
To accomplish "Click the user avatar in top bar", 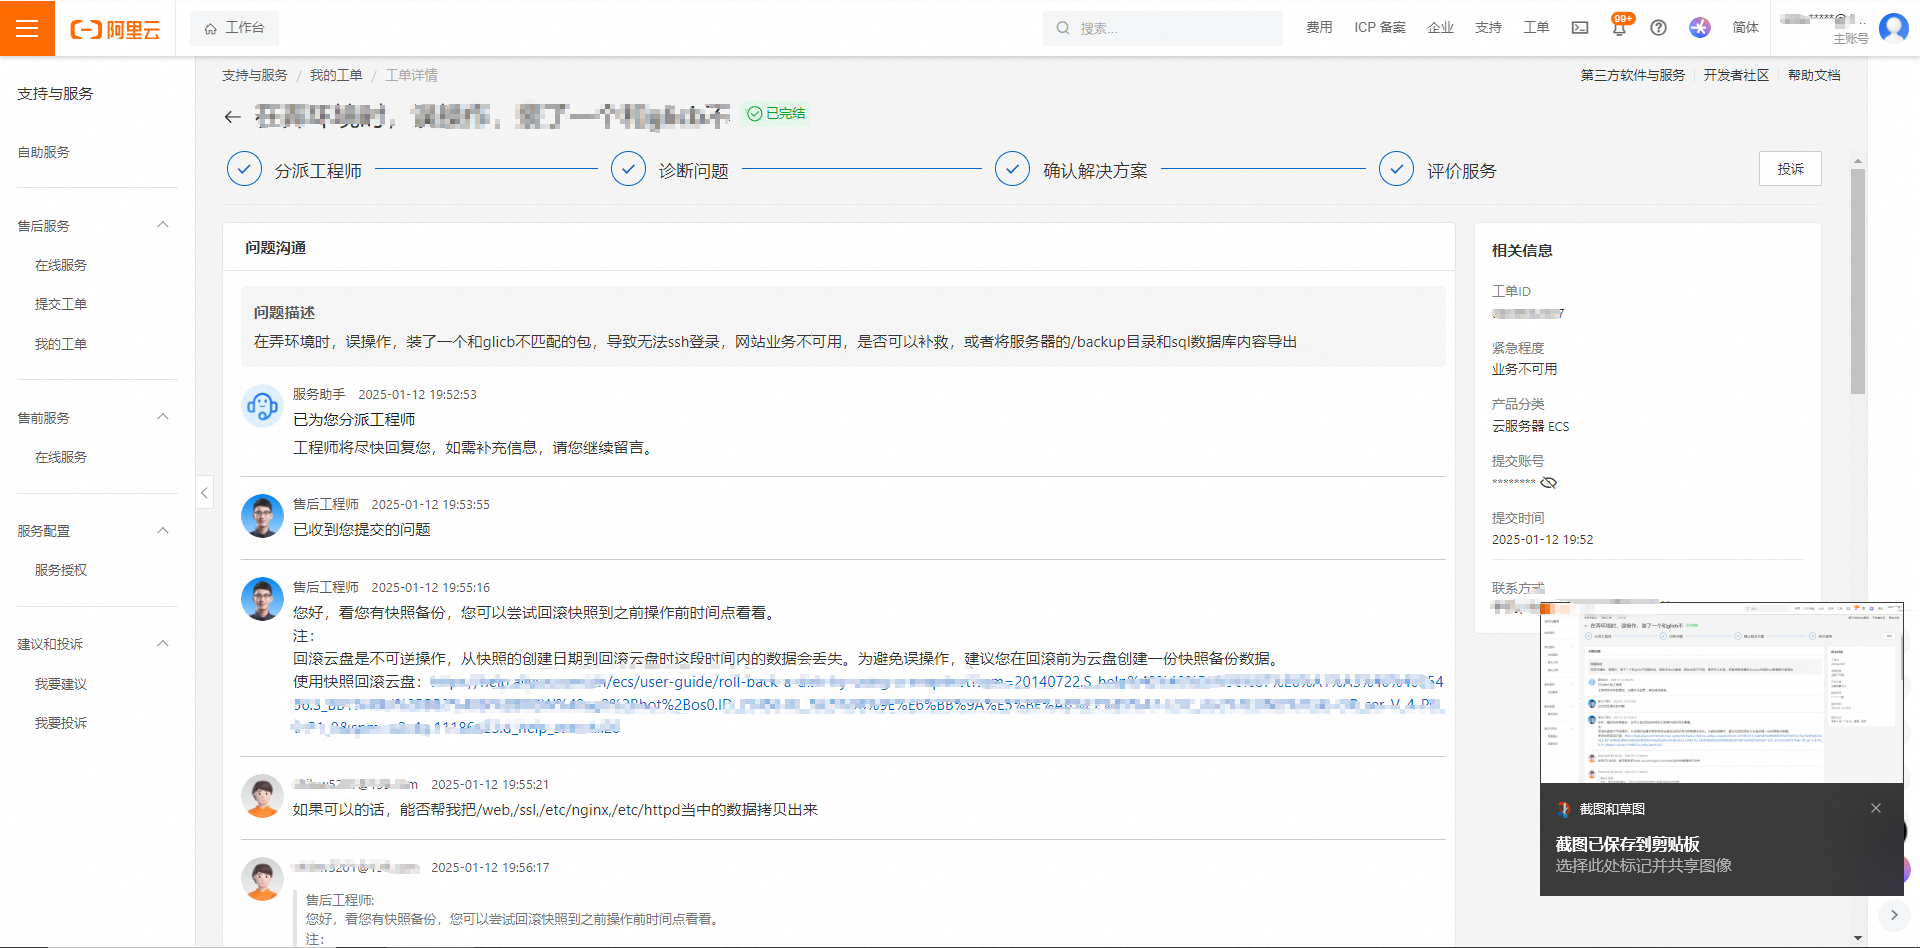I will click(x=1893, y=27).
